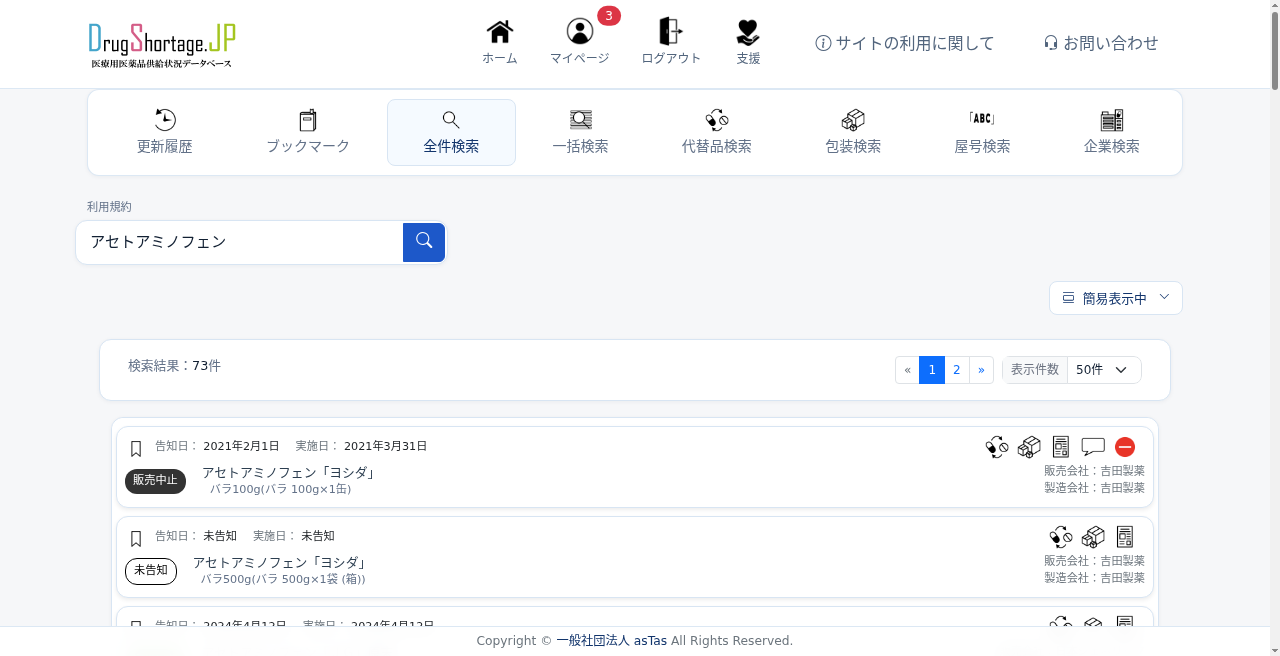Screen dimensions: 1280x656
Task: Open サイトの利用に関して info link
Action: (905, 43)
